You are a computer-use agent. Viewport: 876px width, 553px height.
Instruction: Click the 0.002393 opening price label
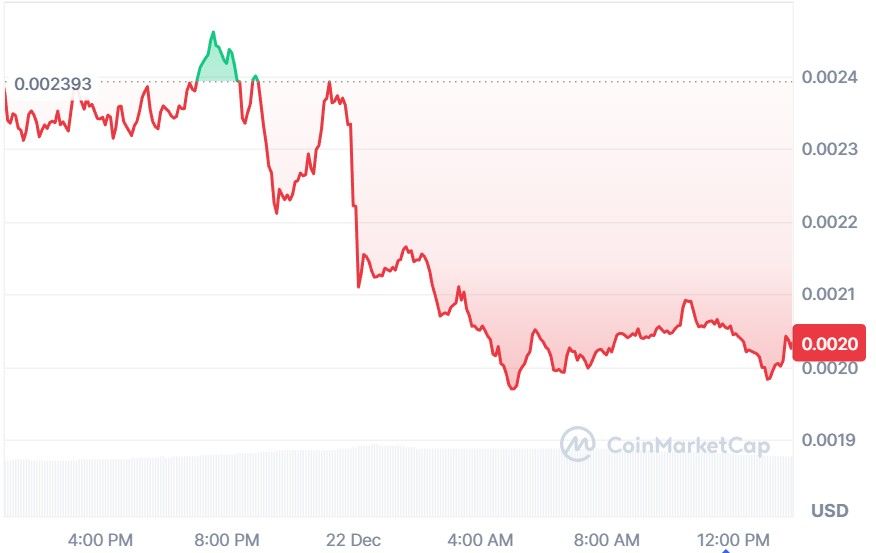tap(52, 85)
